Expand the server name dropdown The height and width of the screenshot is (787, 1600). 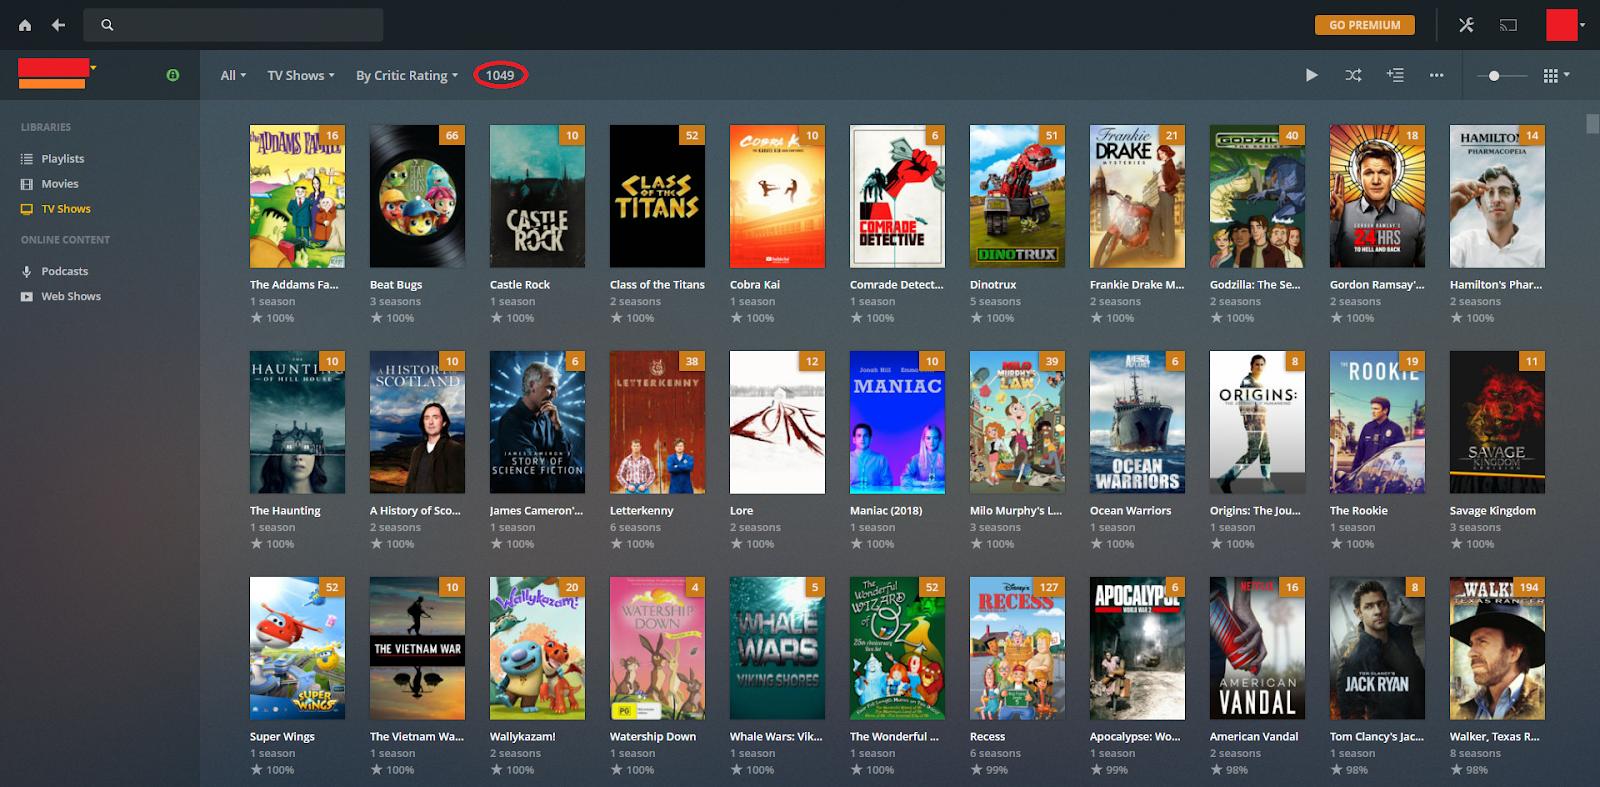tap(93, 68)
